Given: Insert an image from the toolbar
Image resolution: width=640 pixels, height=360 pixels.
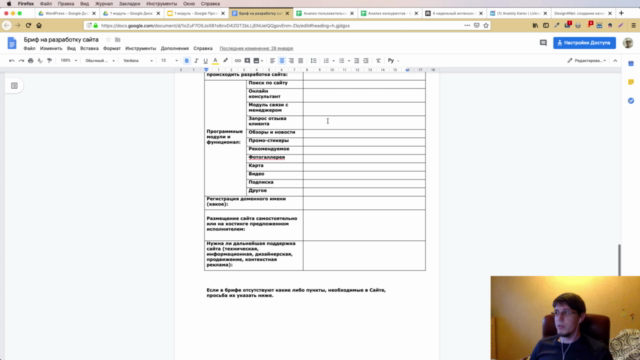Looking at the screenshot, I should pos(256,61).
